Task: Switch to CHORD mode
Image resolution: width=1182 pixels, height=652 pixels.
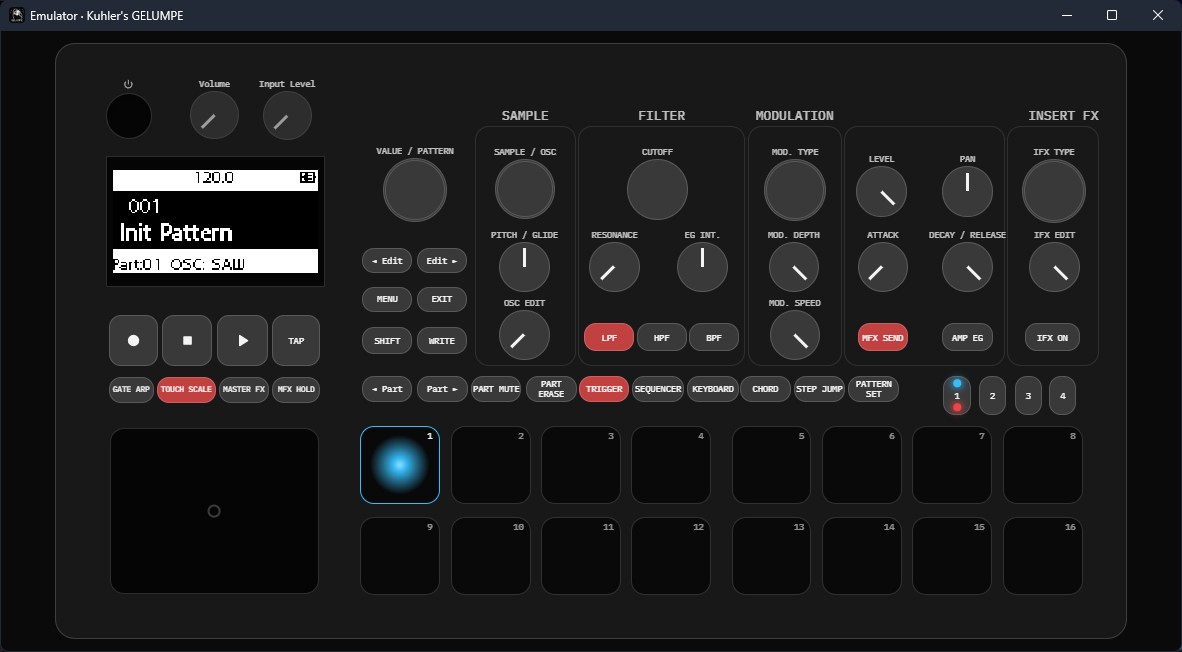Action: click(765, 389)
